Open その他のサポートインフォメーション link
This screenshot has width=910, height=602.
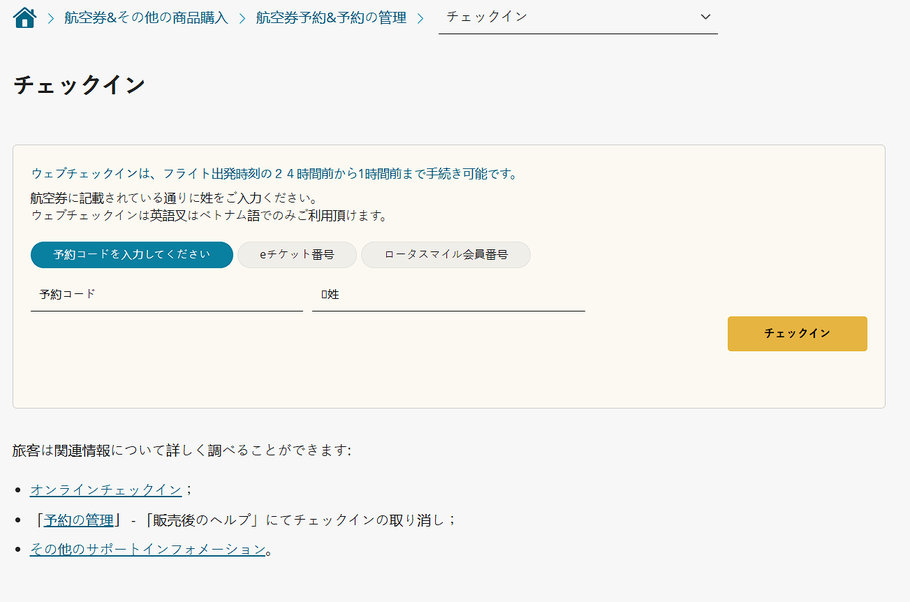pos(147,549)
